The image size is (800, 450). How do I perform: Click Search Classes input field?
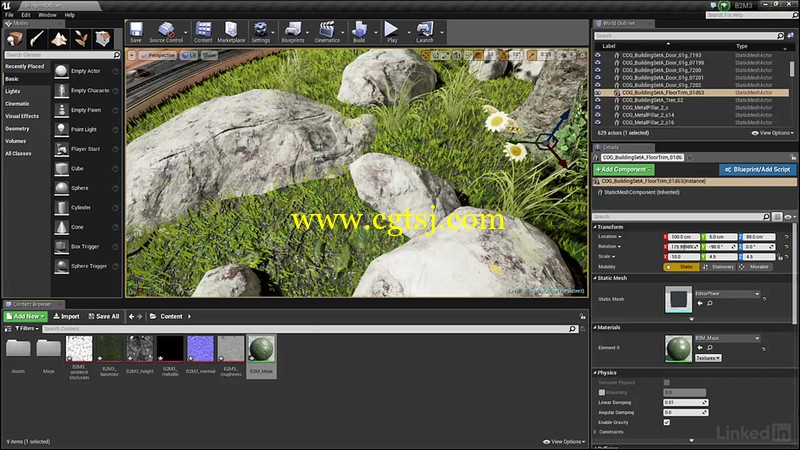click(x=62, y=55)
